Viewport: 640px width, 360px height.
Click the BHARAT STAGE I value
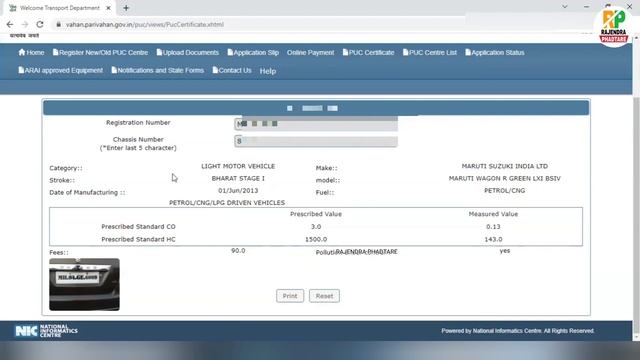[x=238, y=178]
